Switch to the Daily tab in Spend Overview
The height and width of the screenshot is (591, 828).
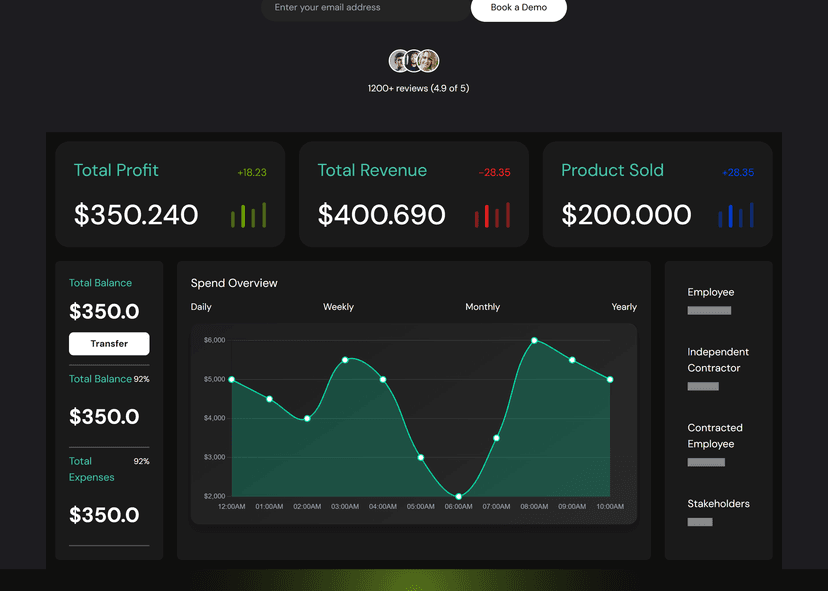tap(201, 307)
